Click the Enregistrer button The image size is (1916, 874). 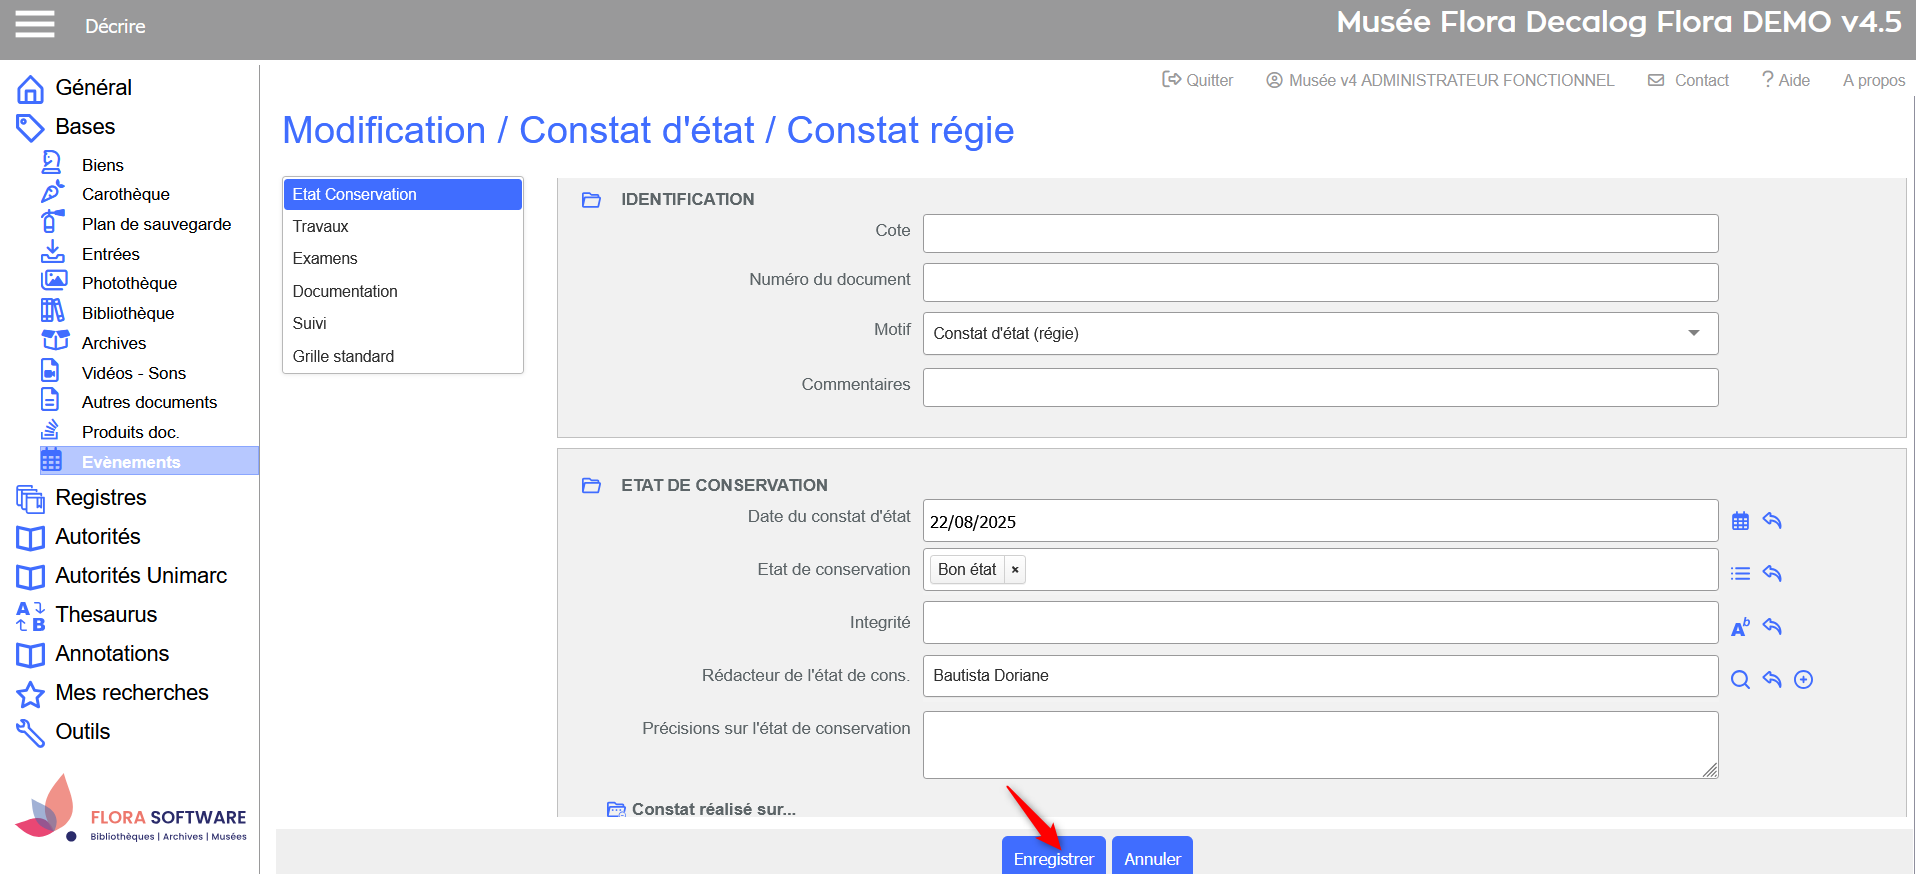tap(1053, 858)
